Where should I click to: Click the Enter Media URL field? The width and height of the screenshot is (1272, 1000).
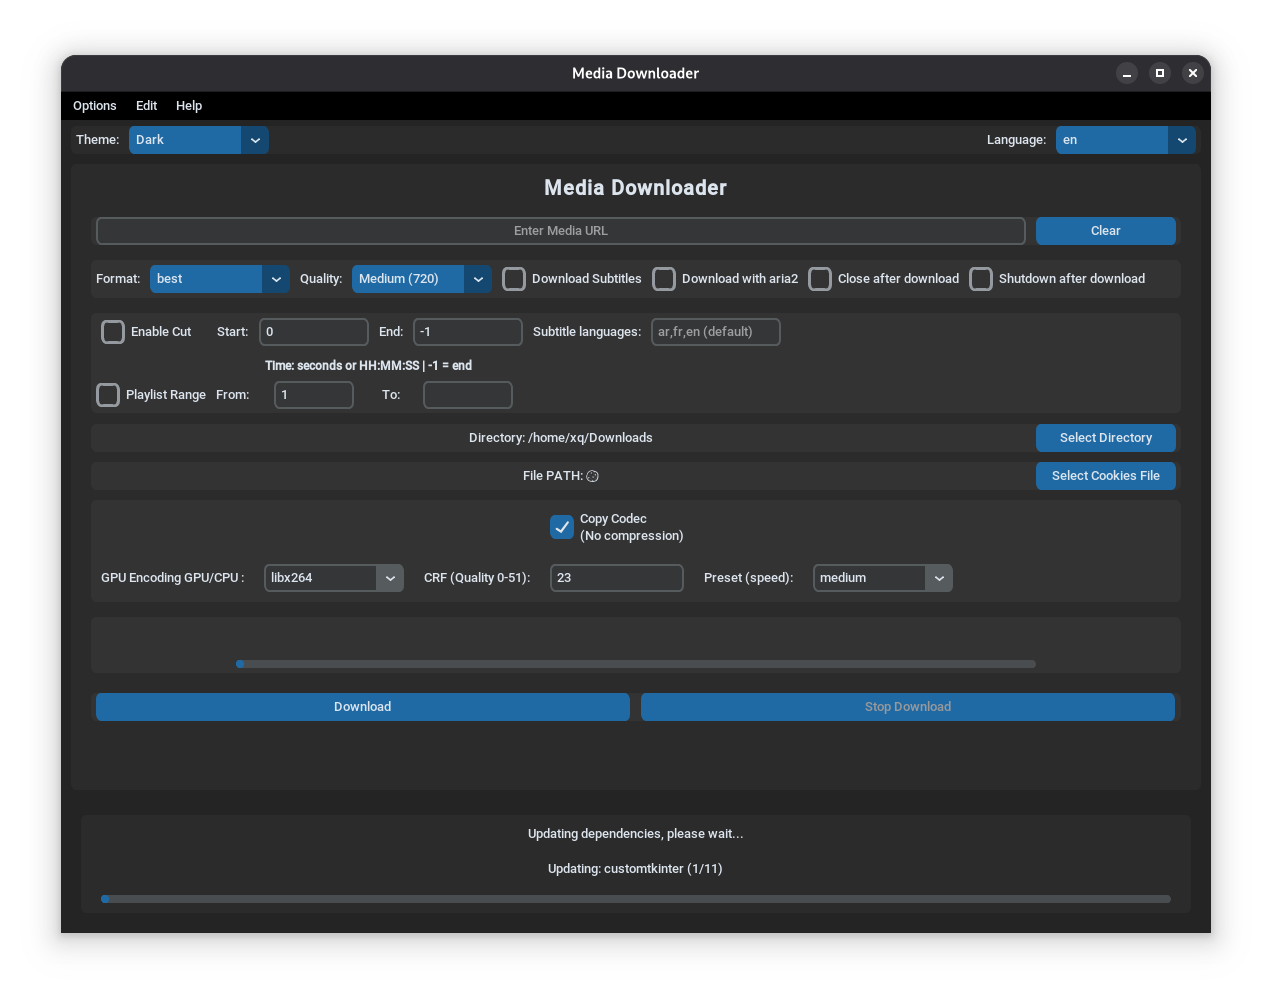pos(561,231)
